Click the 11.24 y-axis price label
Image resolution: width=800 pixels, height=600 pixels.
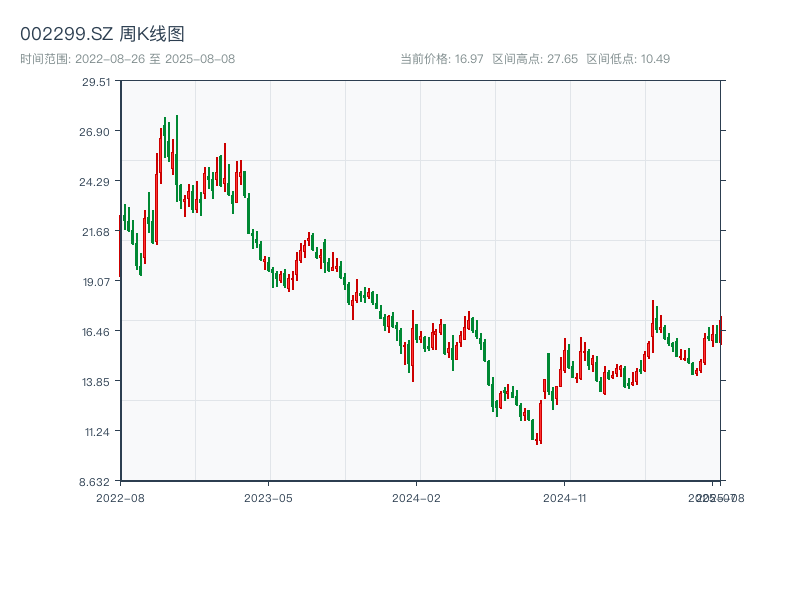[96, 432]
